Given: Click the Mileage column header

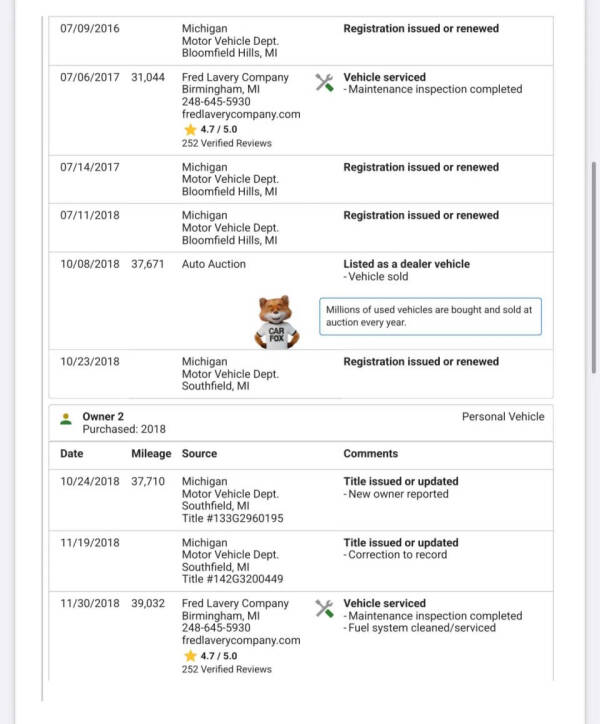Looking at the screenshot, I should coord(151,454).
